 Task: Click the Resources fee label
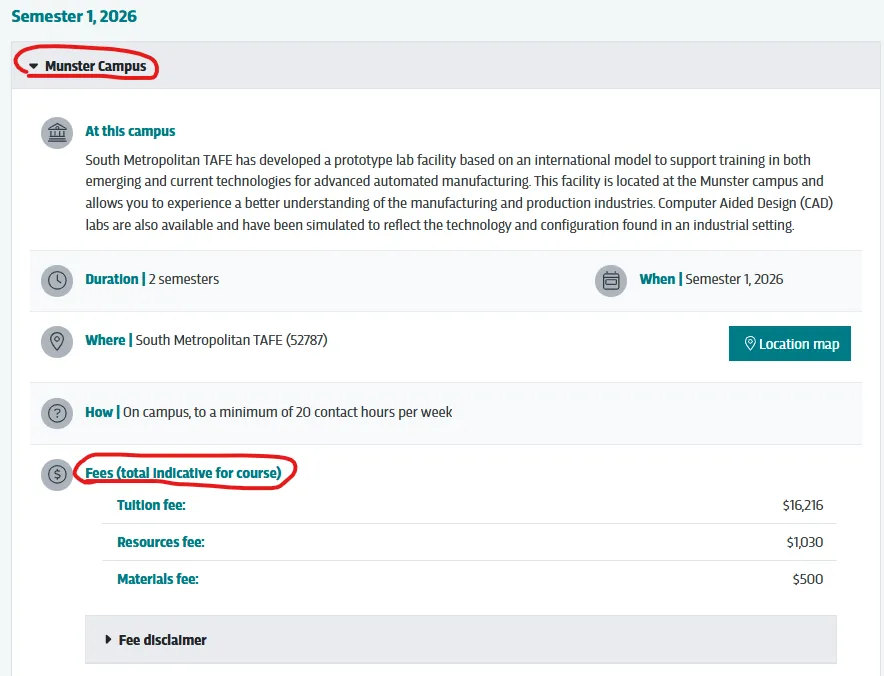(161, 542)
